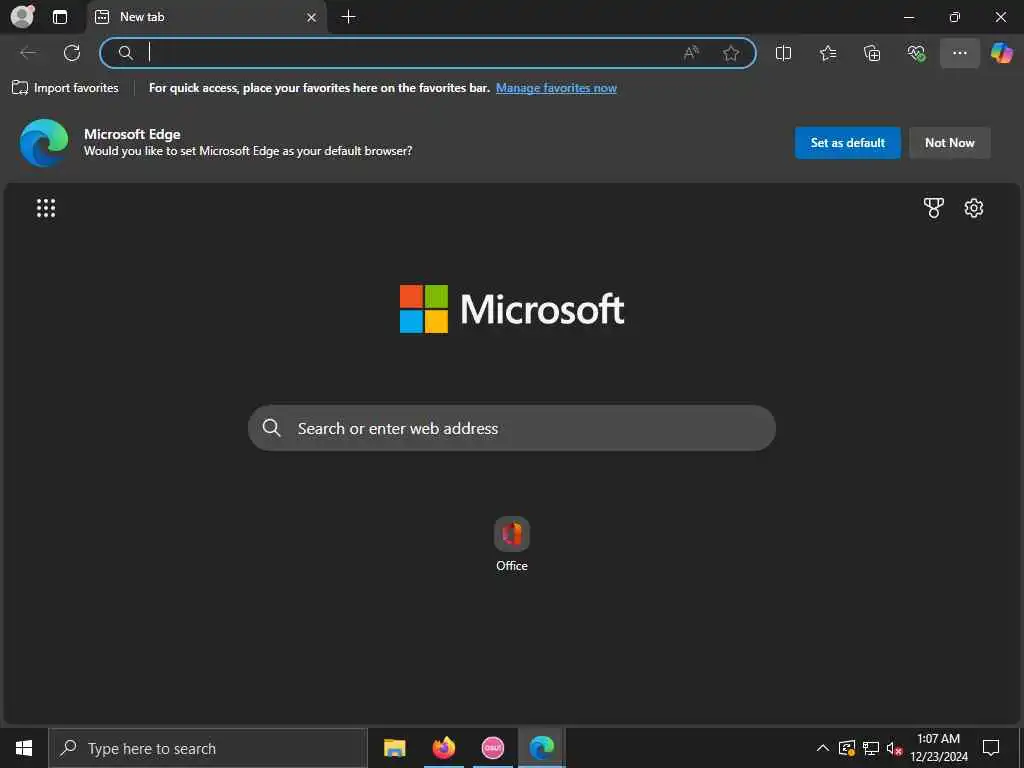The image size is (1024, 768).
Task: Click the network status tray icon
Action: point(871,748)
